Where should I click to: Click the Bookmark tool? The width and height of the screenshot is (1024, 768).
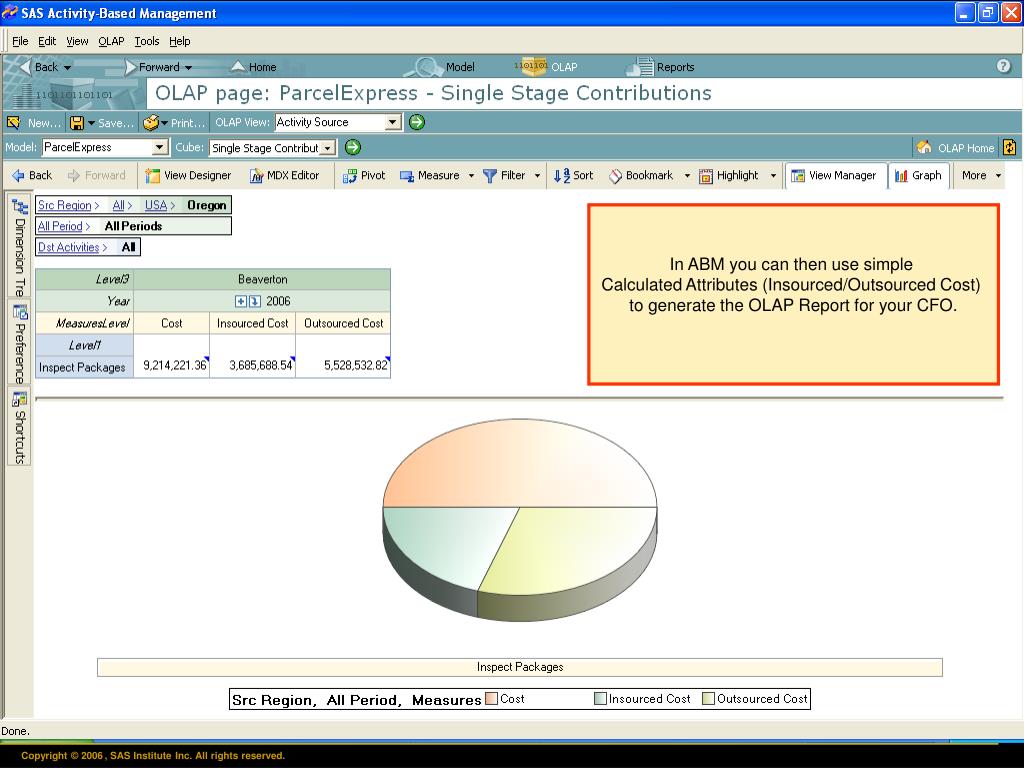(641, 175)
